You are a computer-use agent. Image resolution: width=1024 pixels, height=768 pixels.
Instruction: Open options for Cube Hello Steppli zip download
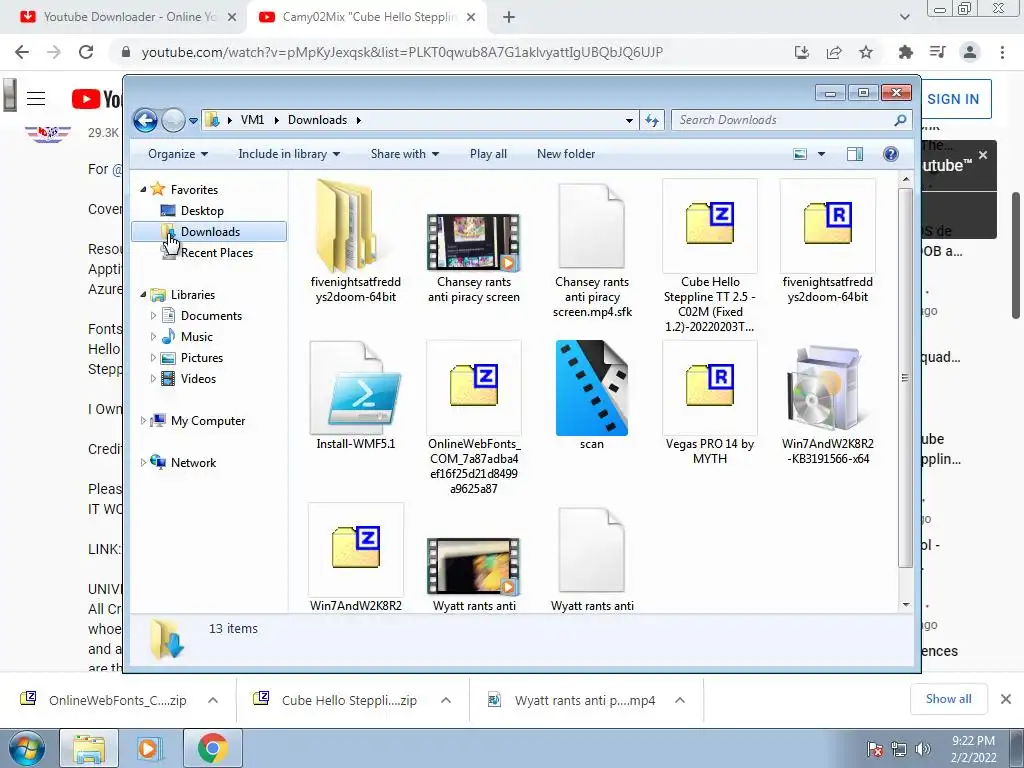[x=446, y=700]
